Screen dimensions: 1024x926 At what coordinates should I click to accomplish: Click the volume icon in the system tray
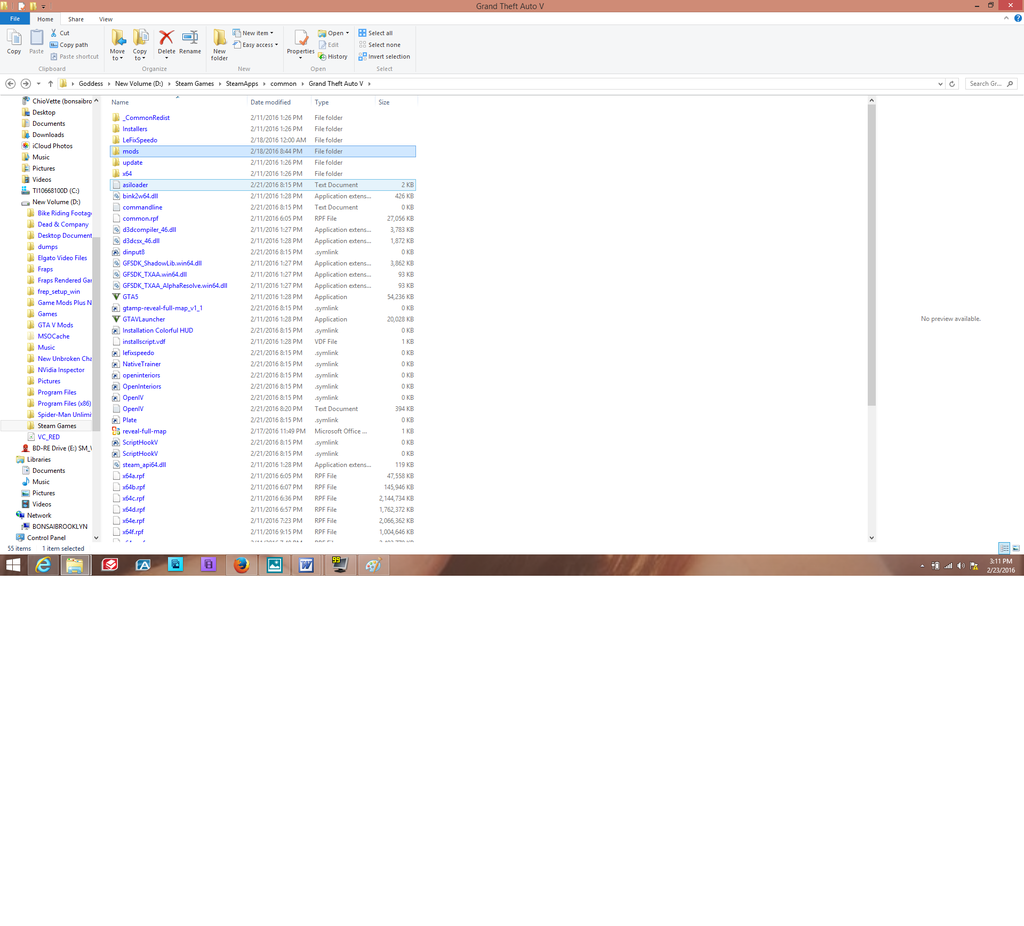pyautogui.click(x=961, y=565)
